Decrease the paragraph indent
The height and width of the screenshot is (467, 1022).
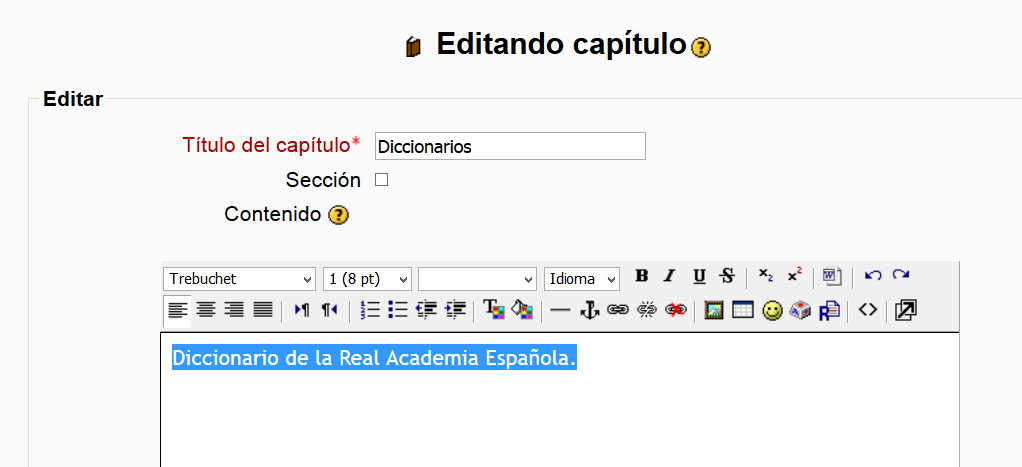coord(426,310)
